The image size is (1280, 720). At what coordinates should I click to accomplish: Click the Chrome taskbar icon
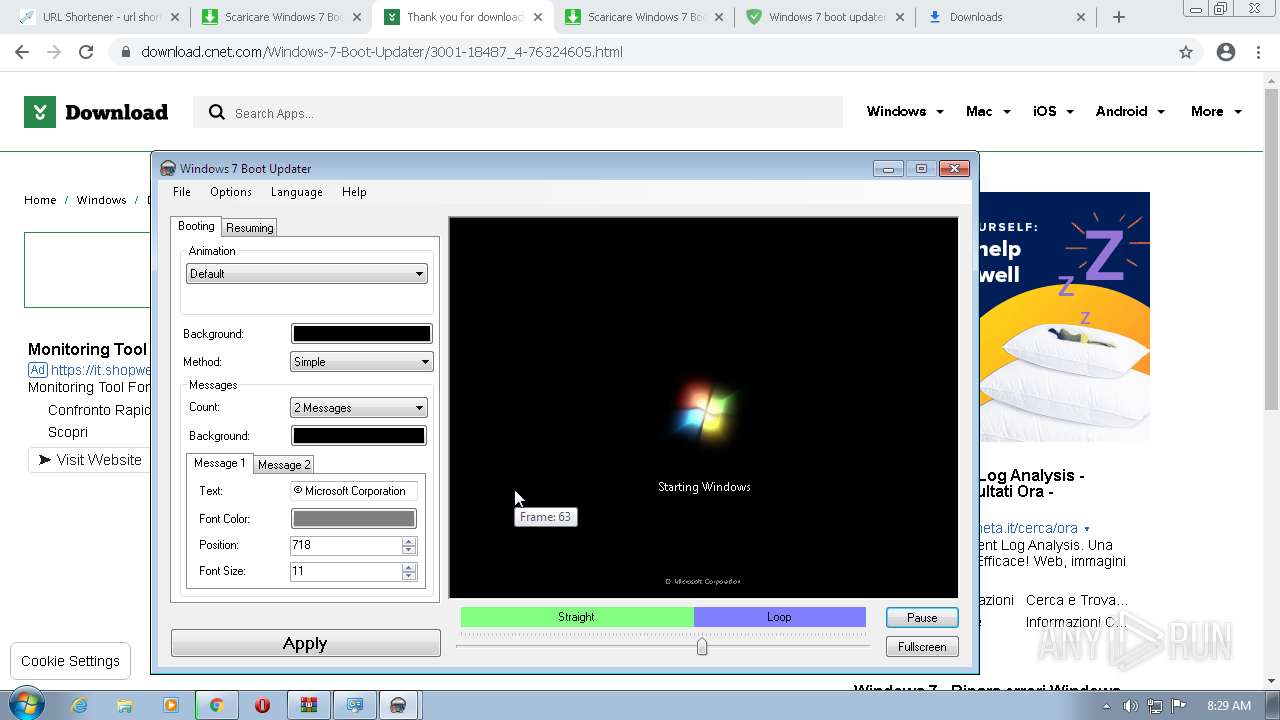[216, 705]
